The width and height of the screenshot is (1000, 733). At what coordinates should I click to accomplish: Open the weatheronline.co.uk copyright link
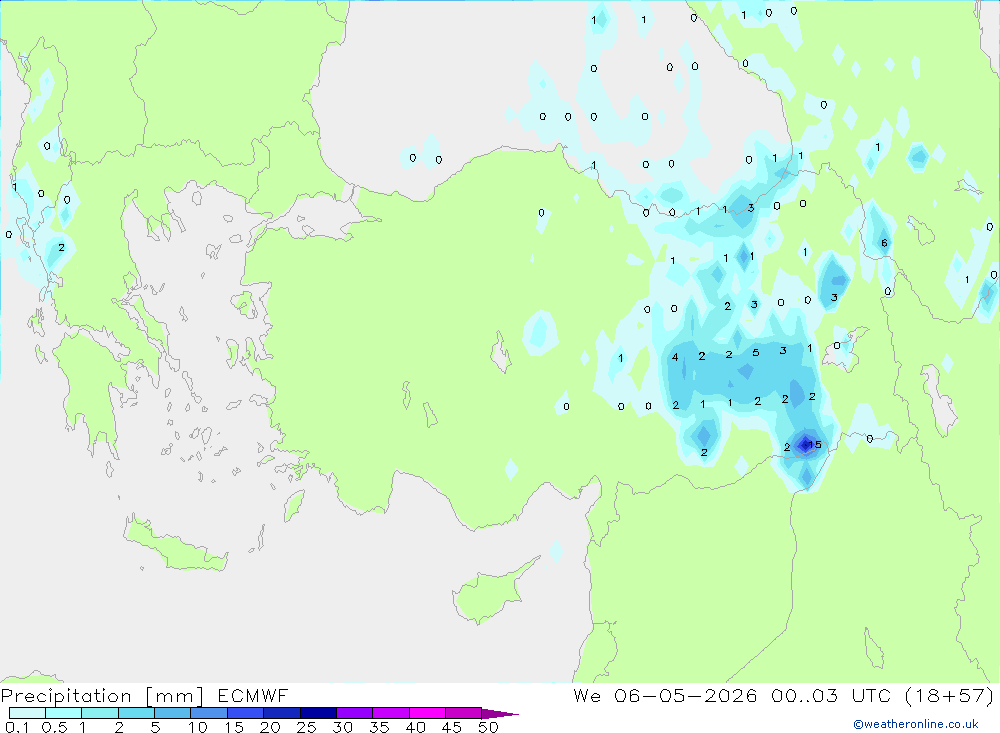tap(916, 724)
